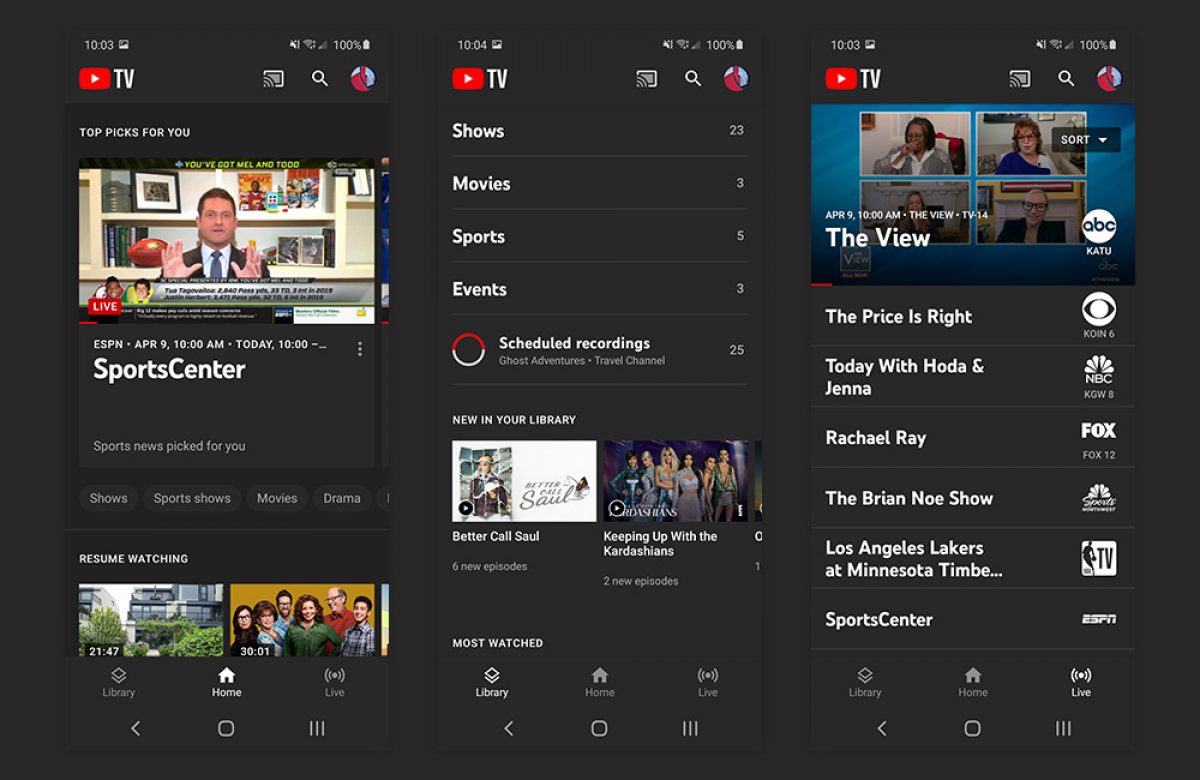Click the red progress bar under SportsCenter video
This screenshot has width=1200, height=780.
pyautogui.click(x=88, y=323)
